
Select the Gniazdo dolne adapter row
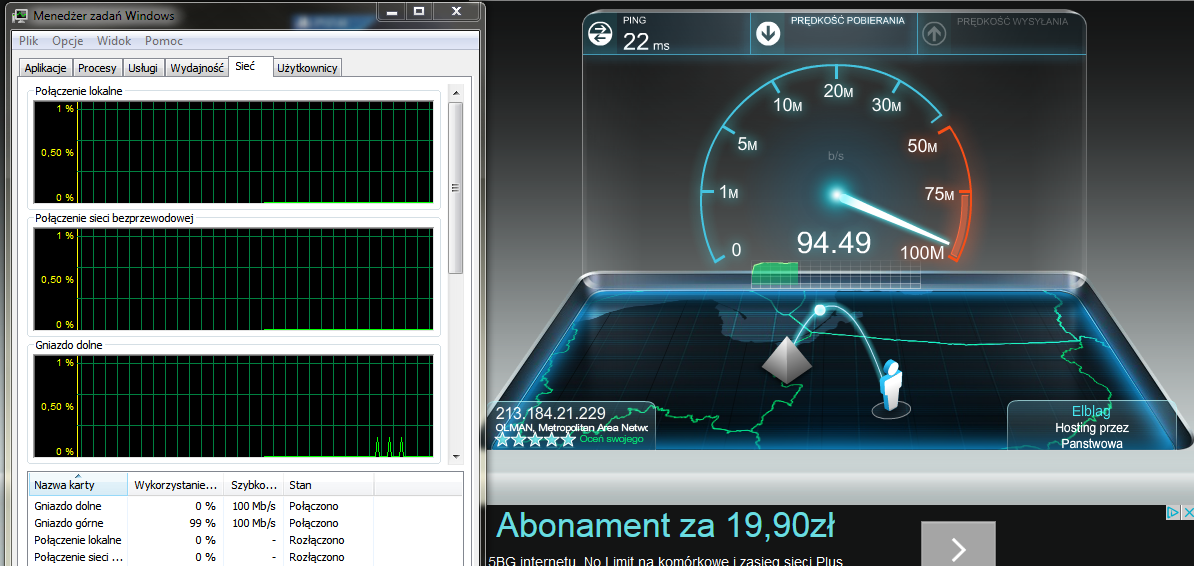(245, 506)
